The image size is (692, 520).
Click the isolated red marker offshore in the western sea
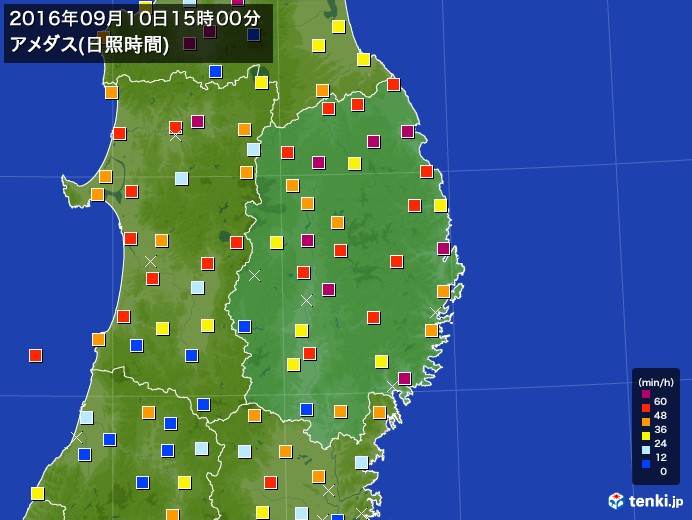(x=35, y=355)
